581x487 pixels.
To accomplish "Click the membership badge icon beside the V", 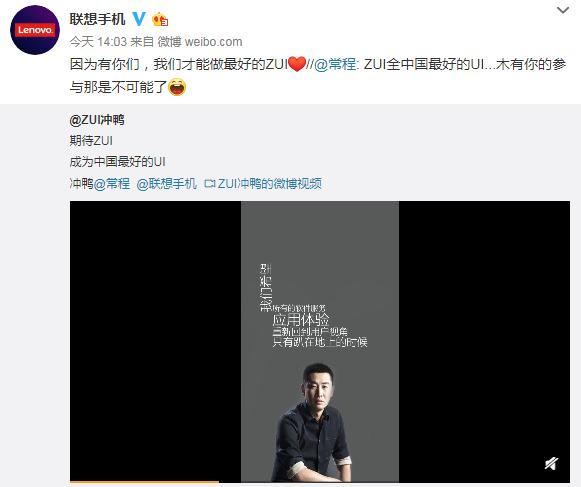I will click(160, 19).
